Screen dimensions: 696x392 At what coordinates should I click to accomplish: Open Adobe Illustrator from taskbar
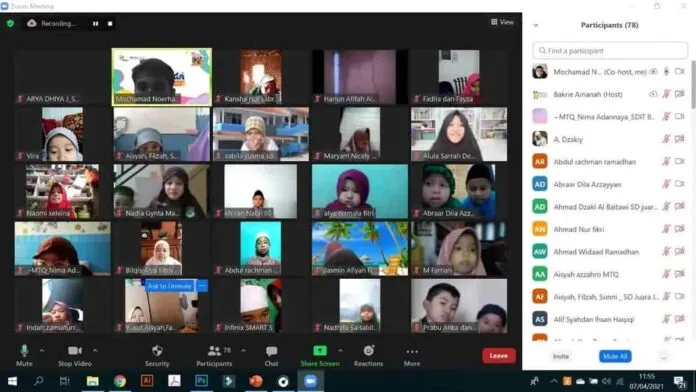147,381
